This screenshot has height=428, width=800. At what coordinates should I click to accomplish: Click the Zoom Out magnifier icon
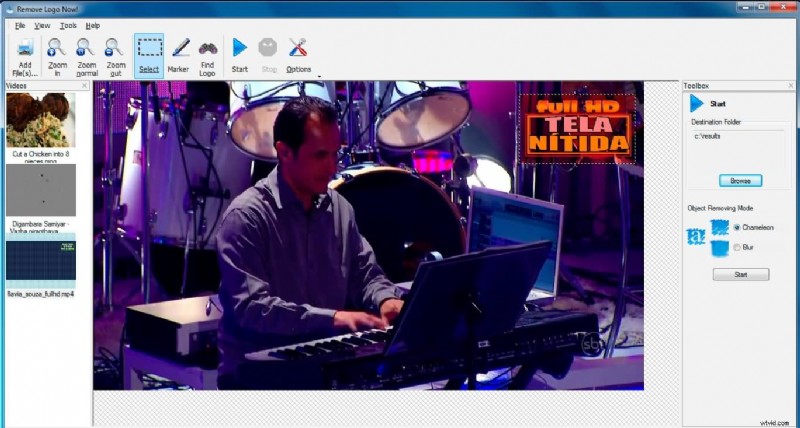pyautogui.click(x=115, y=48)
